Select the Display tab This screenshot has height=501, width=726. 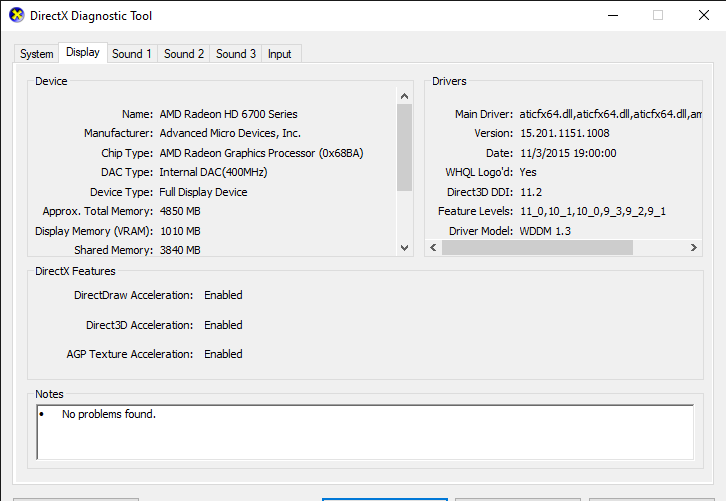[83, 52]
